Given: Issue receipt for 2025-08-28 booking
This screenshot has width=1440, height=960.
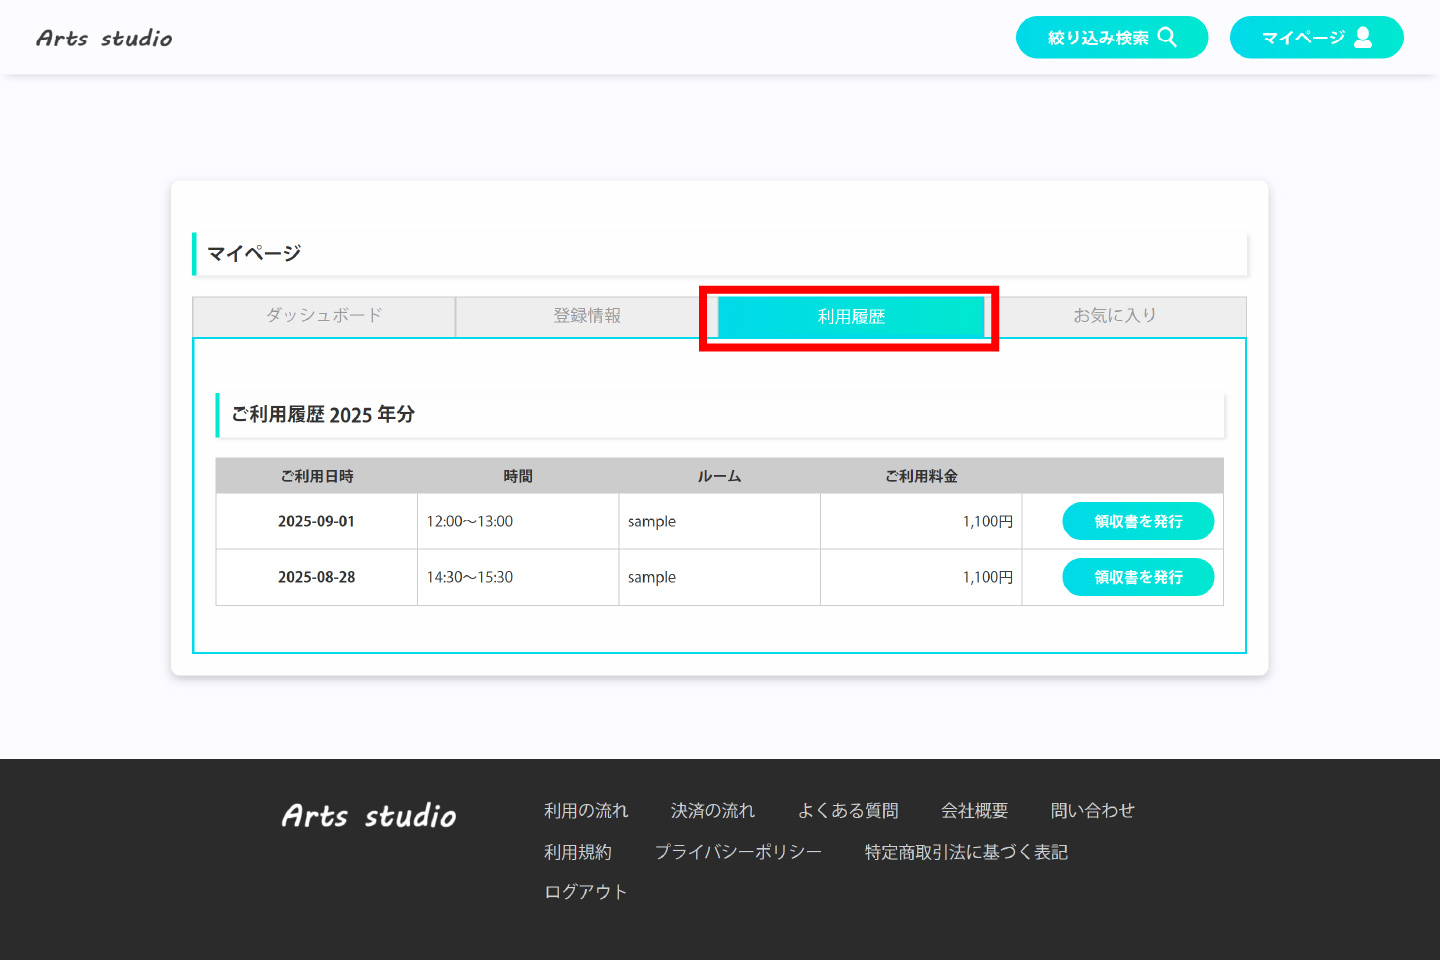Looking at the screenshot, I should (x=1138, y=577).
